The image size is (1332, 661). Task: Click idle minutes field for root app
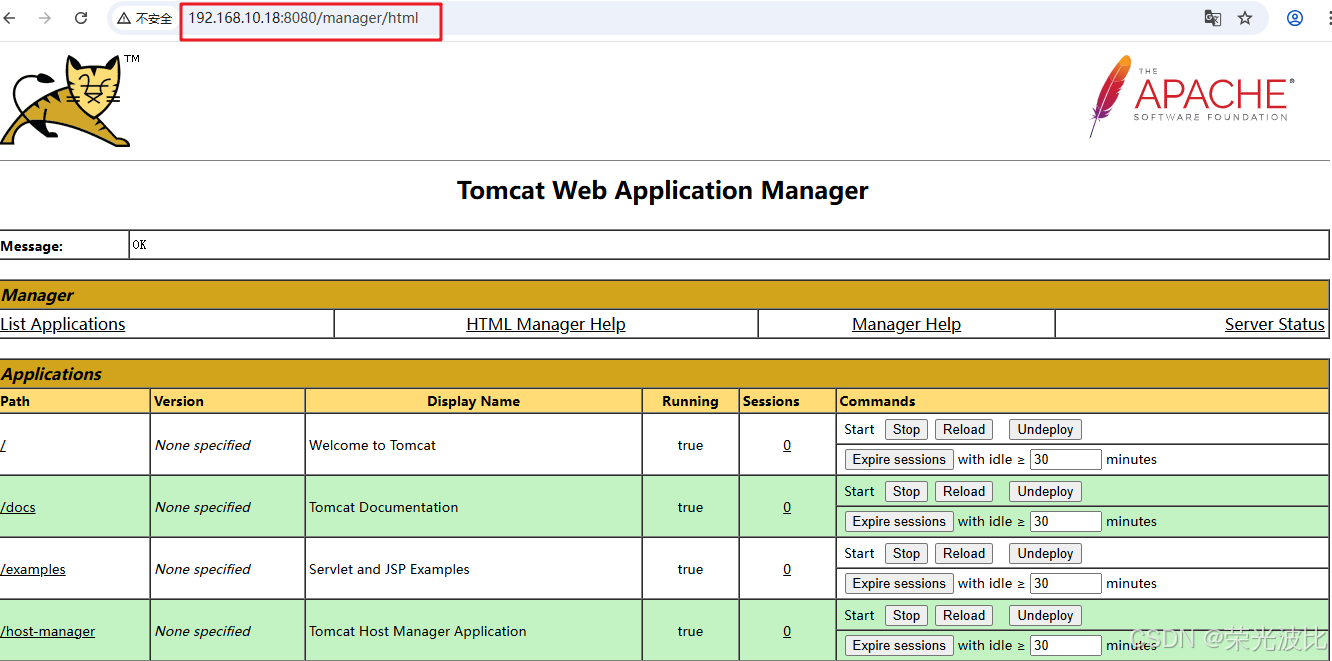[x=1065, y=459]
